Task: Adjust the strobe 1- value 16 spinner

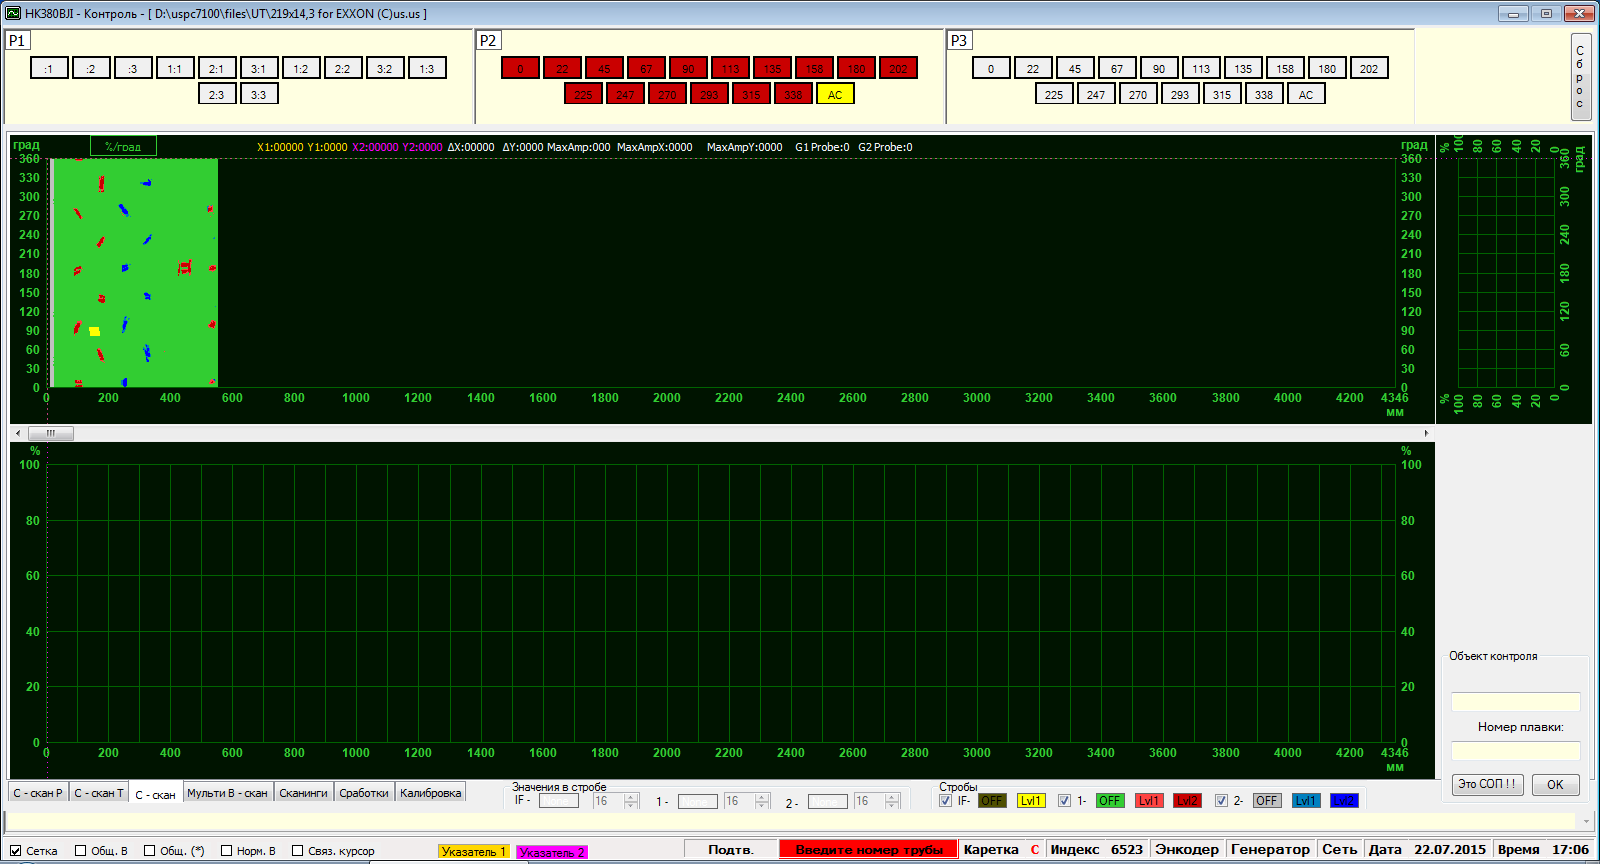Action: click(x=747, y=801)
